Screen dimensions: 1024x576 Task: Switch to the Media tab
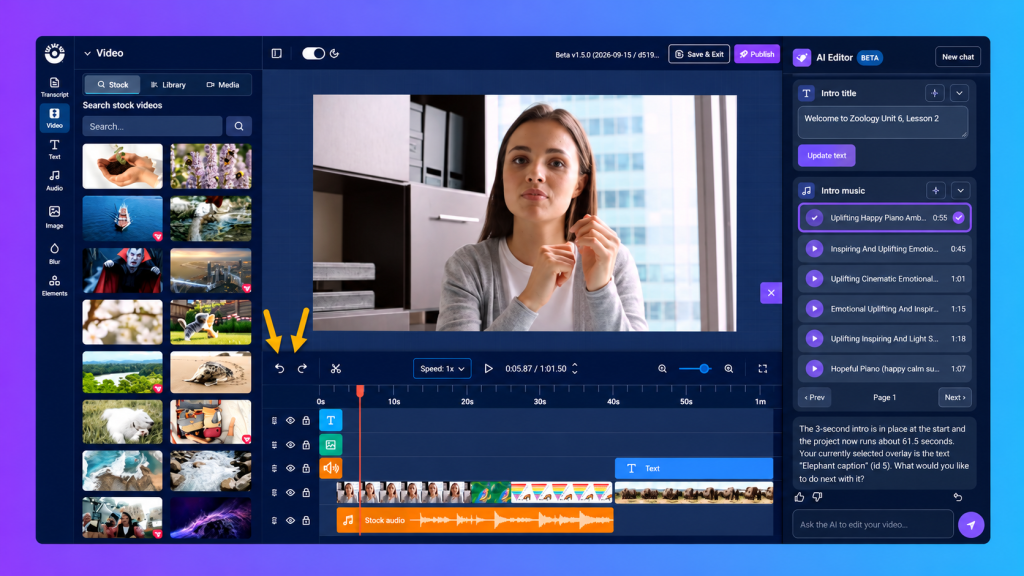(x=223, y=85)
